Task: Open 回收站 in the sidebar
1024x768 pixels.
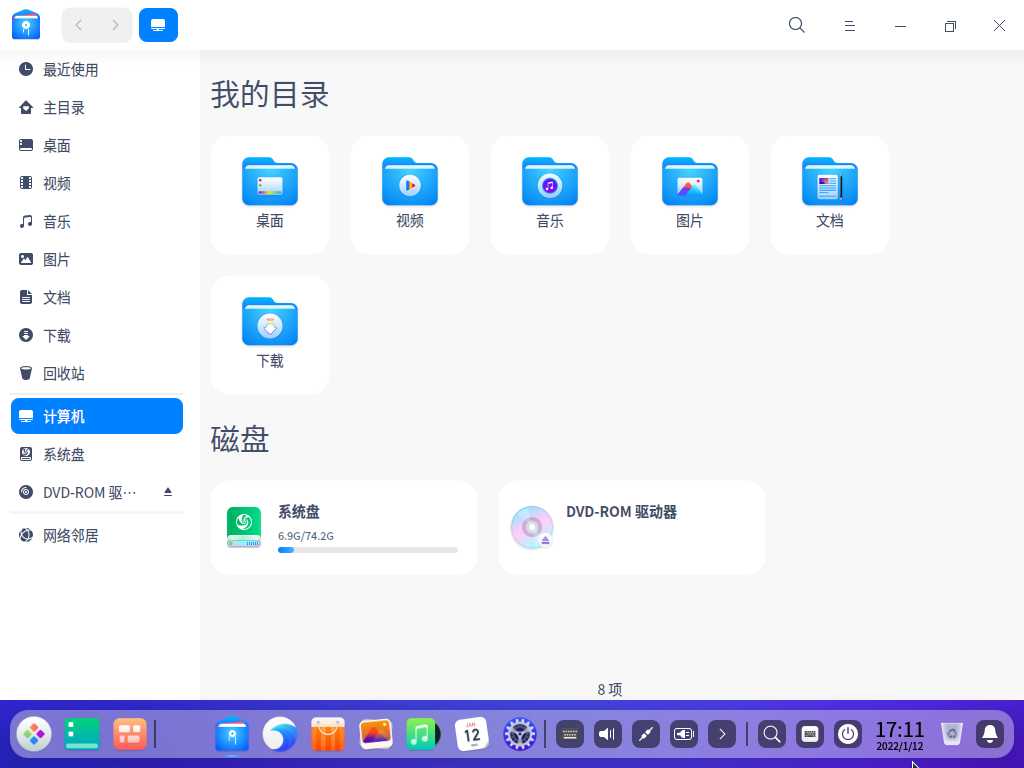Action: point(97,373)
